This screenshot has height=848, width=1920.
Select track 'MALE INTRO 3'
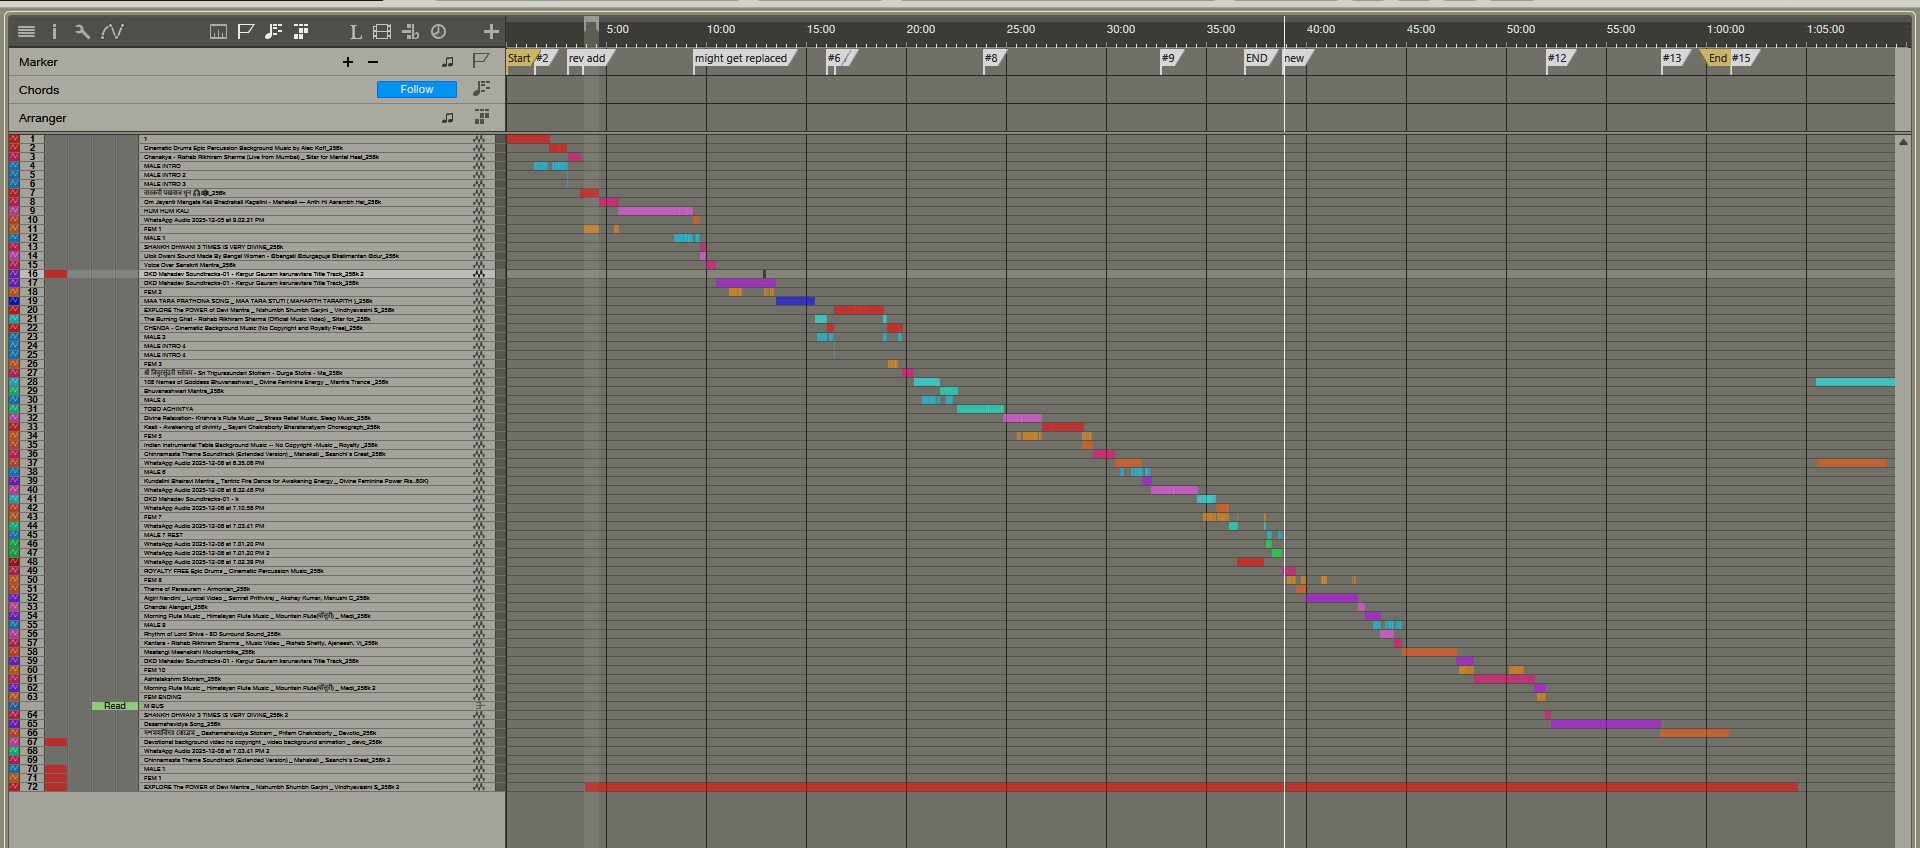[x=165, y=184]
